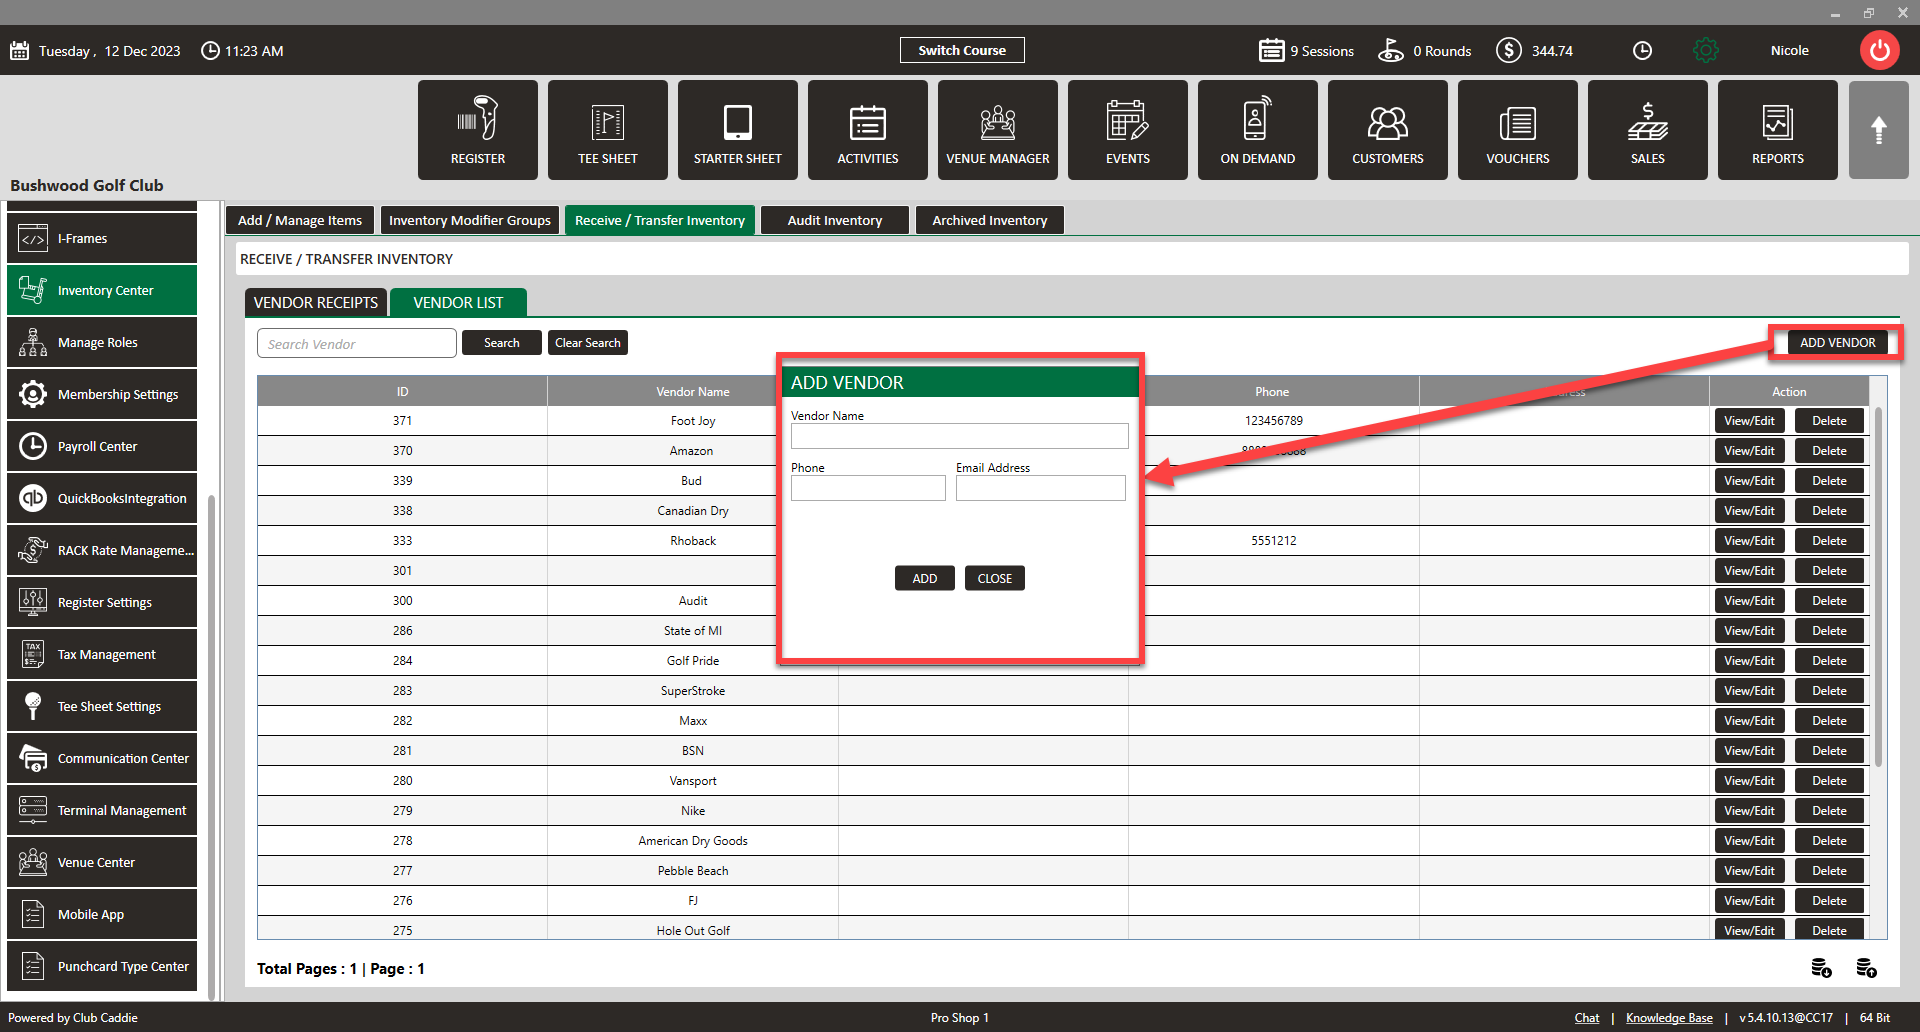Image resolution: width=1920 pixels, height=1032 pixels.
Task: Click ADD in the Add Vendor dialog
Action: [x=925, y=578]
